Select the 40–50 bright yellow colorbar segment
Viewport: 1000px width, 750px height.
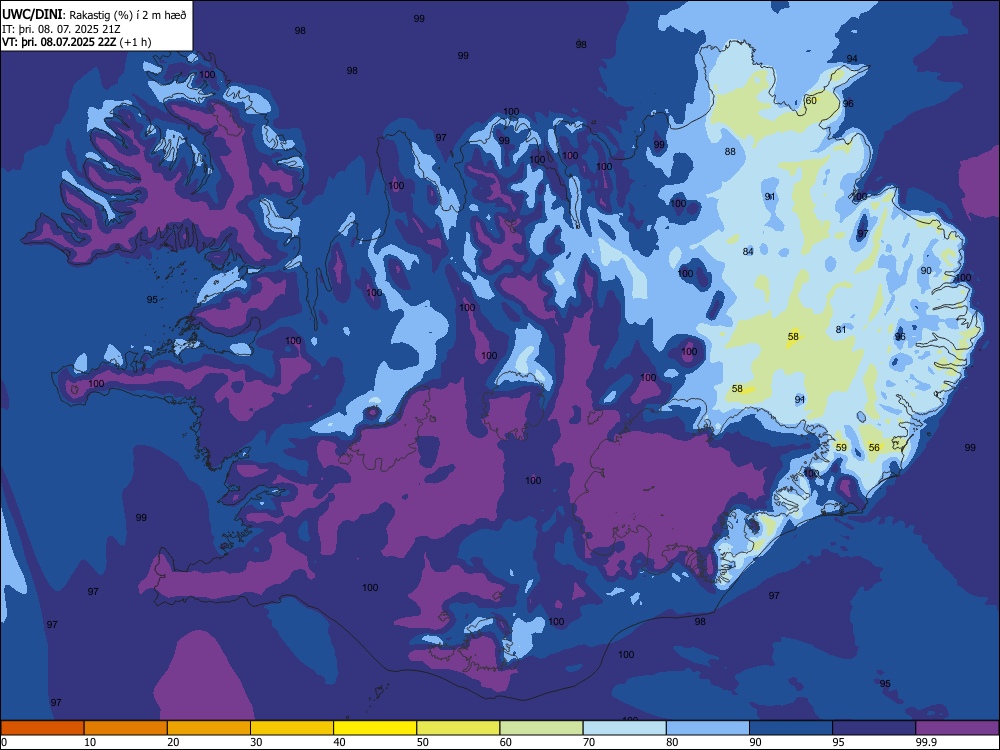(x=375, y=728)
